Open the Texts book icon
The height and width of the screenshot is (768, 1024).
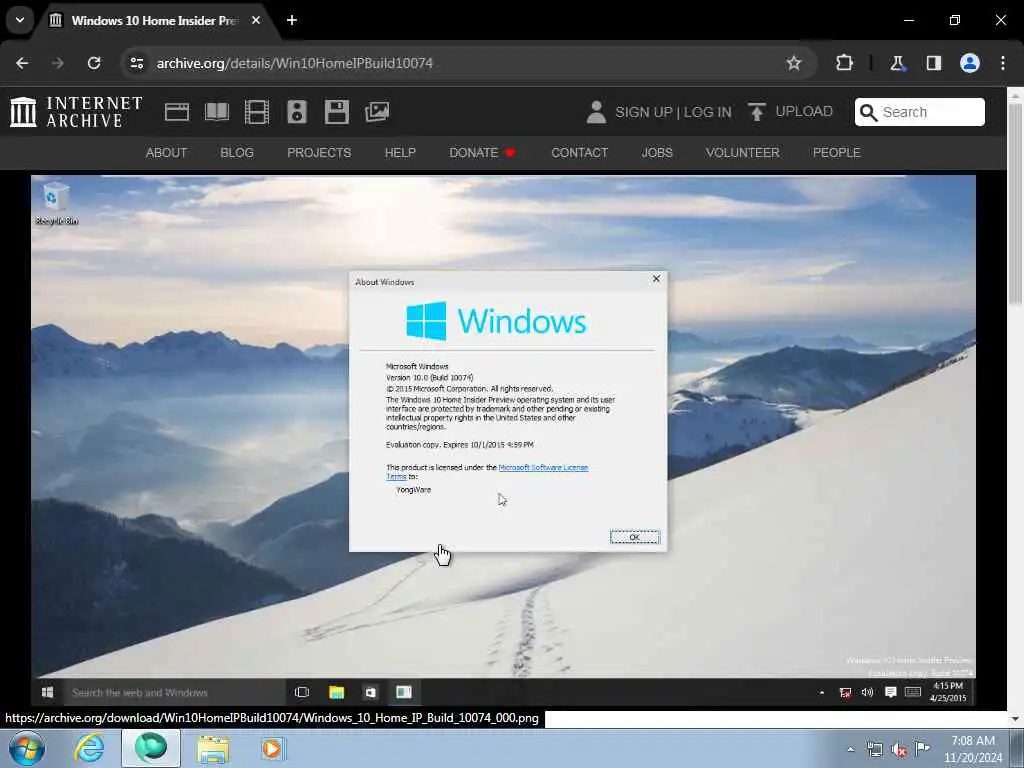217,112
